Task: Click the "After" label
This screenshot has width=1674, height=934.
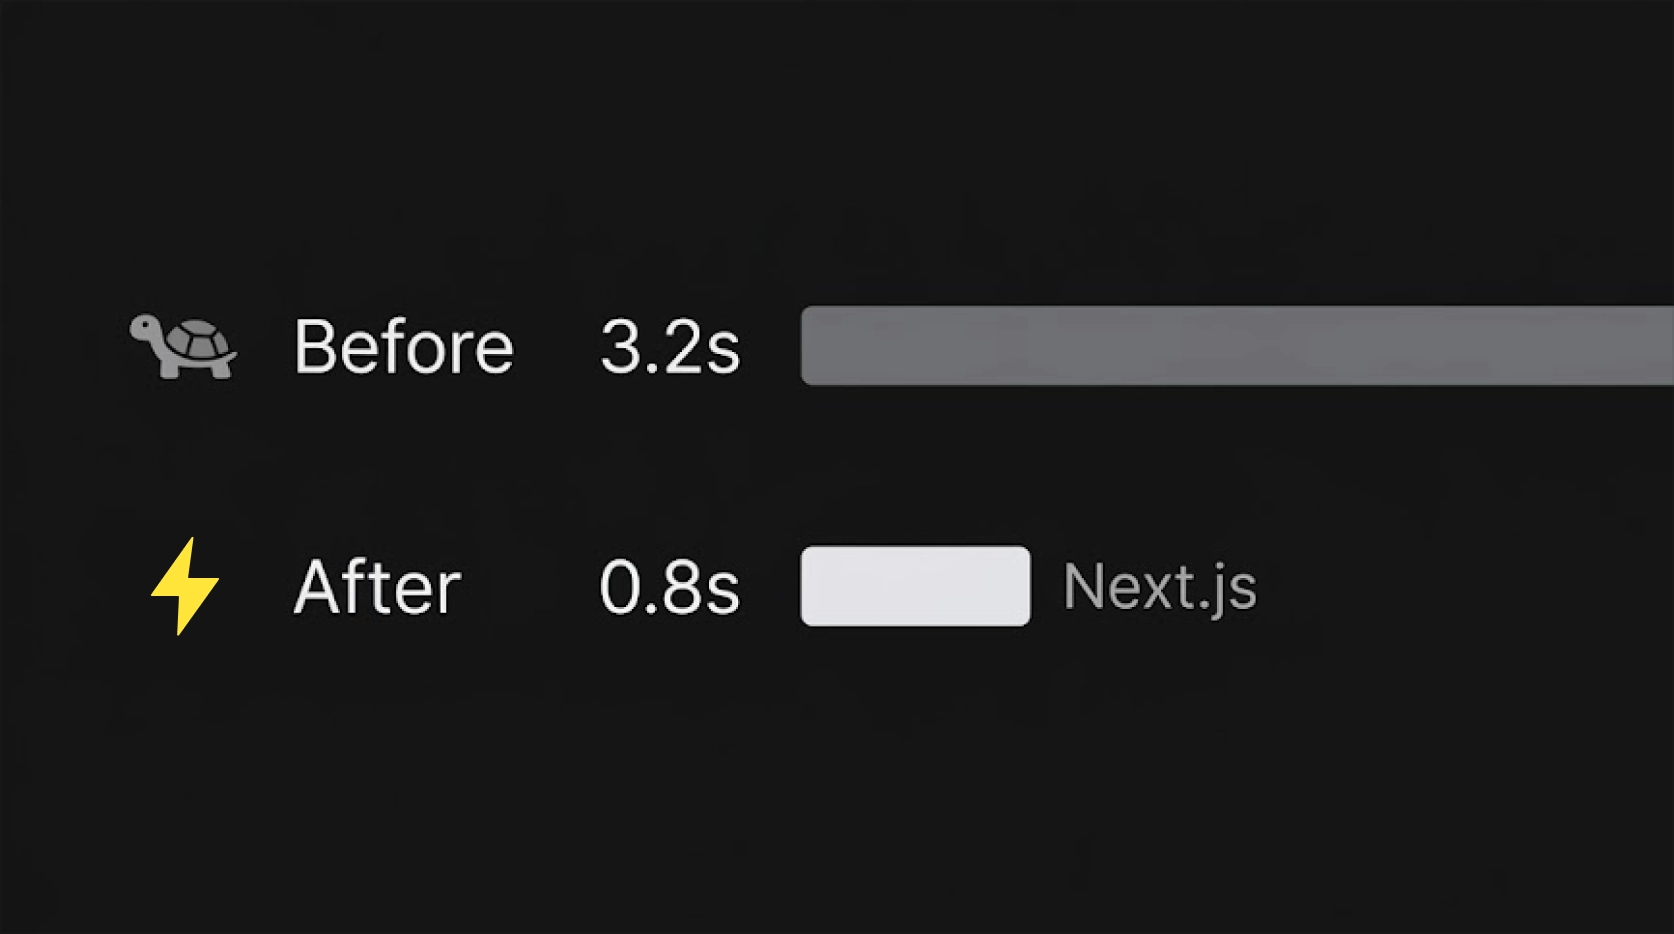Action: pos(377,587)
